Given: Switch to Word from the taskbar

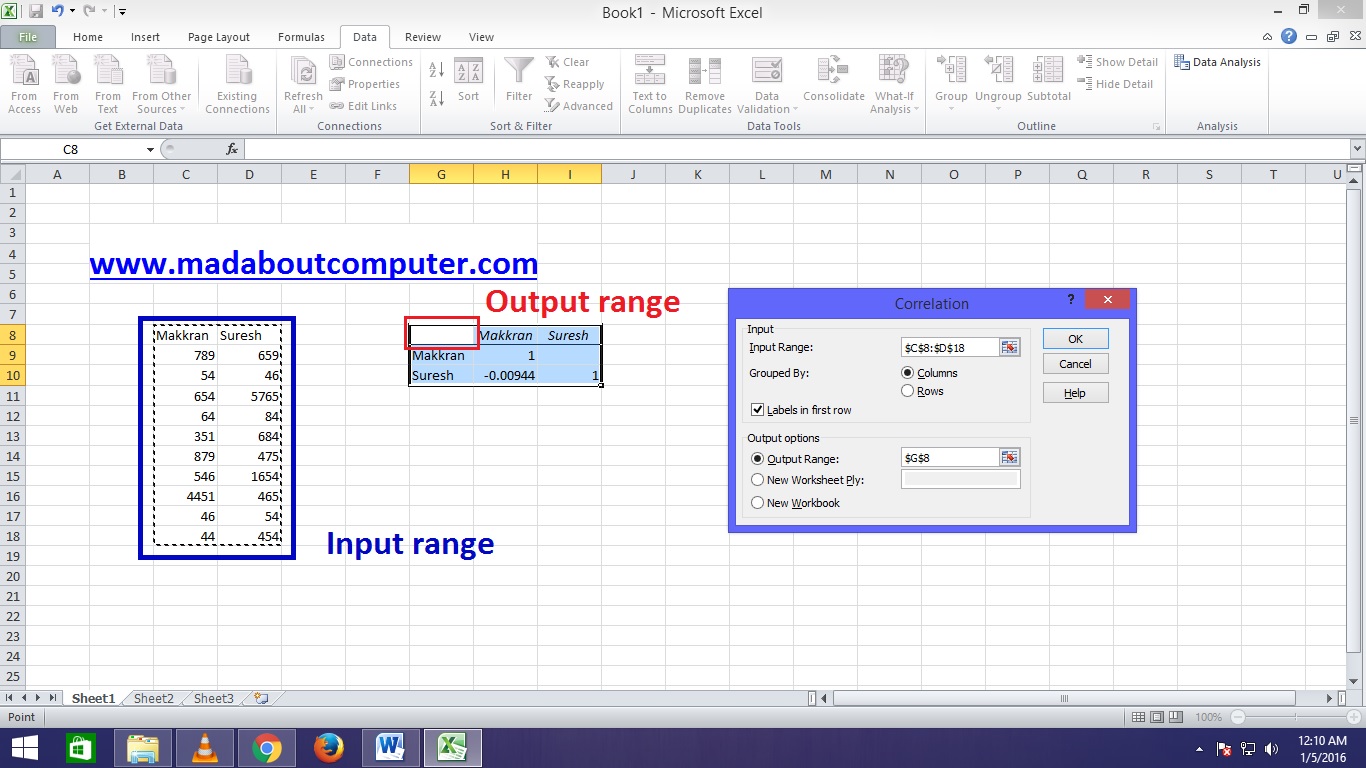Looking at the screenshot, I should [390, 747].
